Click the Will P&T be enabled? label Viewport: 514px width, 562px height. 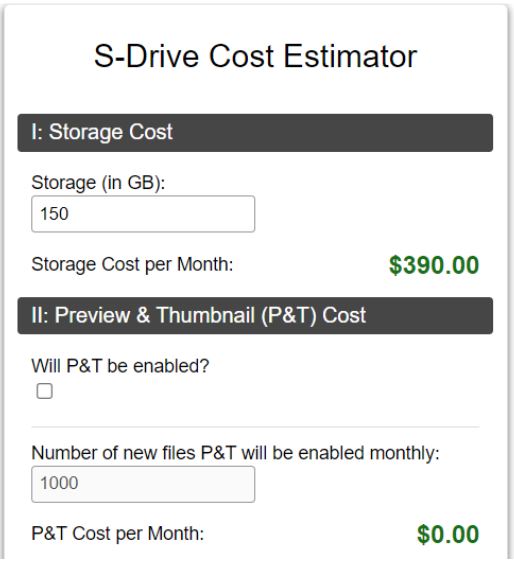[120, 366]
